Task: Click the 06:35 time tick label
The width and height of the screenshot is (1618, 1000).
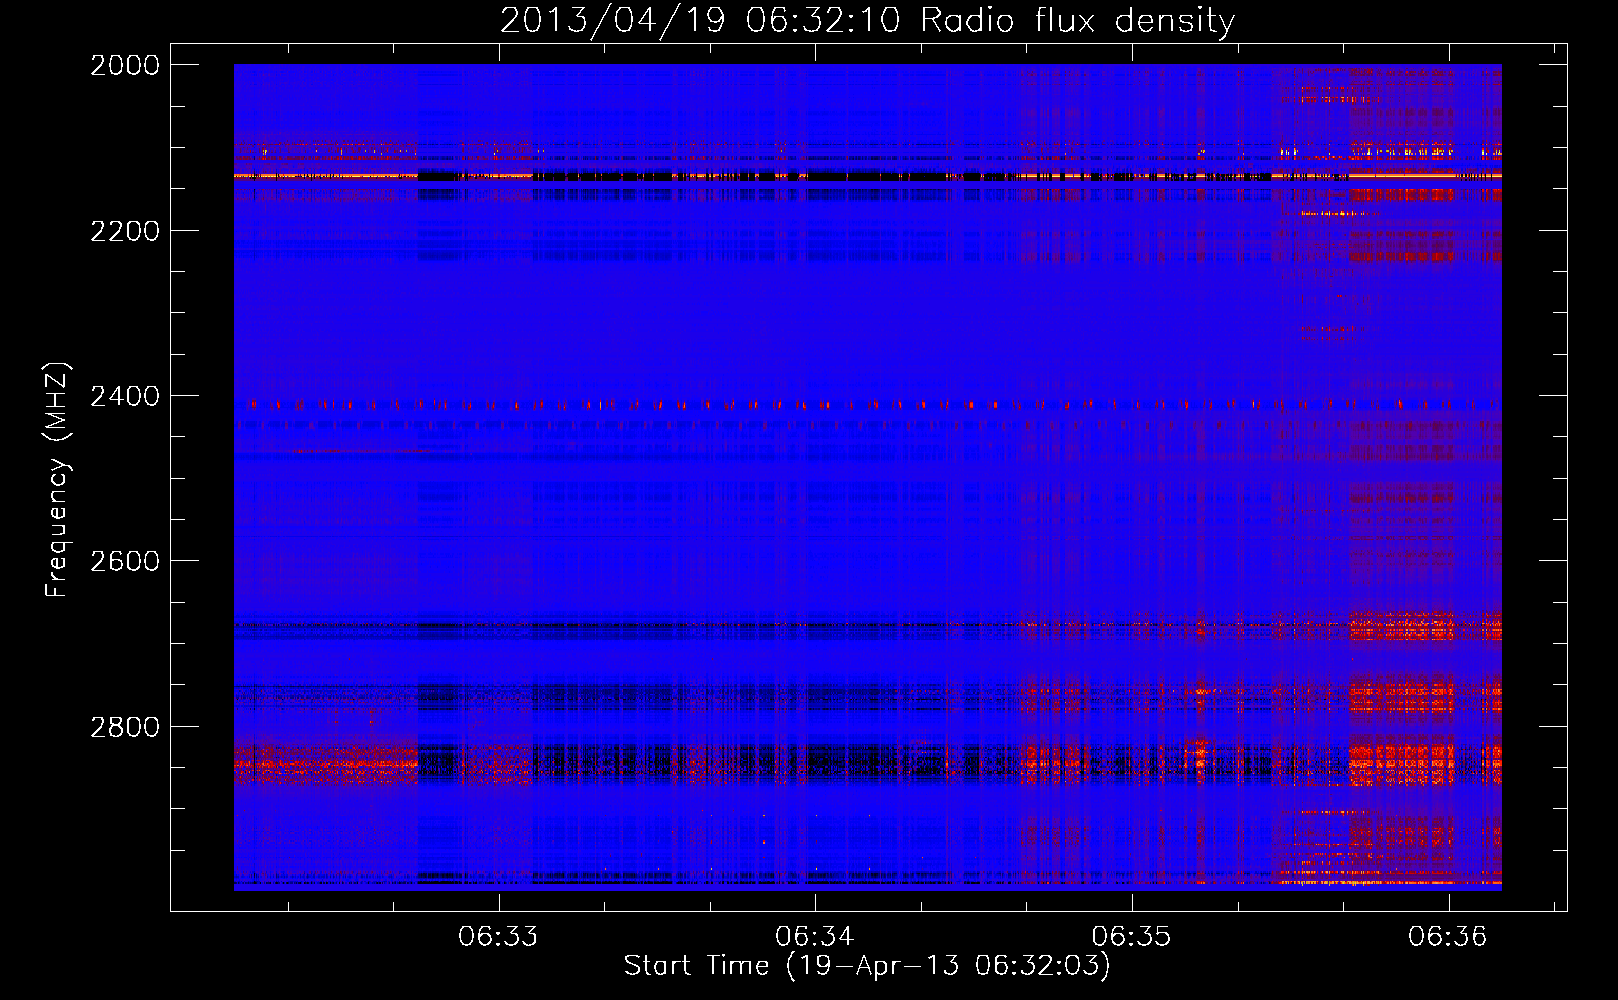Action: (1131, 936)
